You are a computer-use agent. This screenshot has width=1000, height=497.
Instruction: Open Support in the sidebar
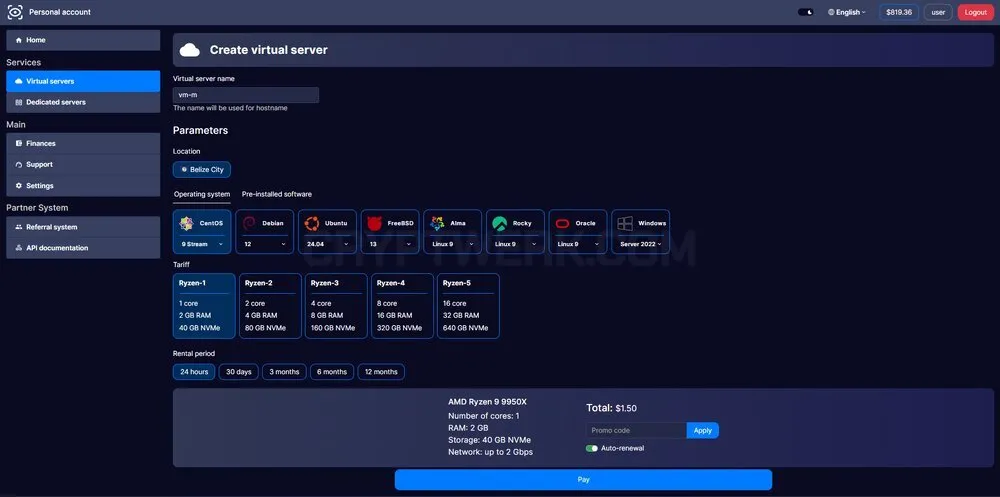pos(83,165)
